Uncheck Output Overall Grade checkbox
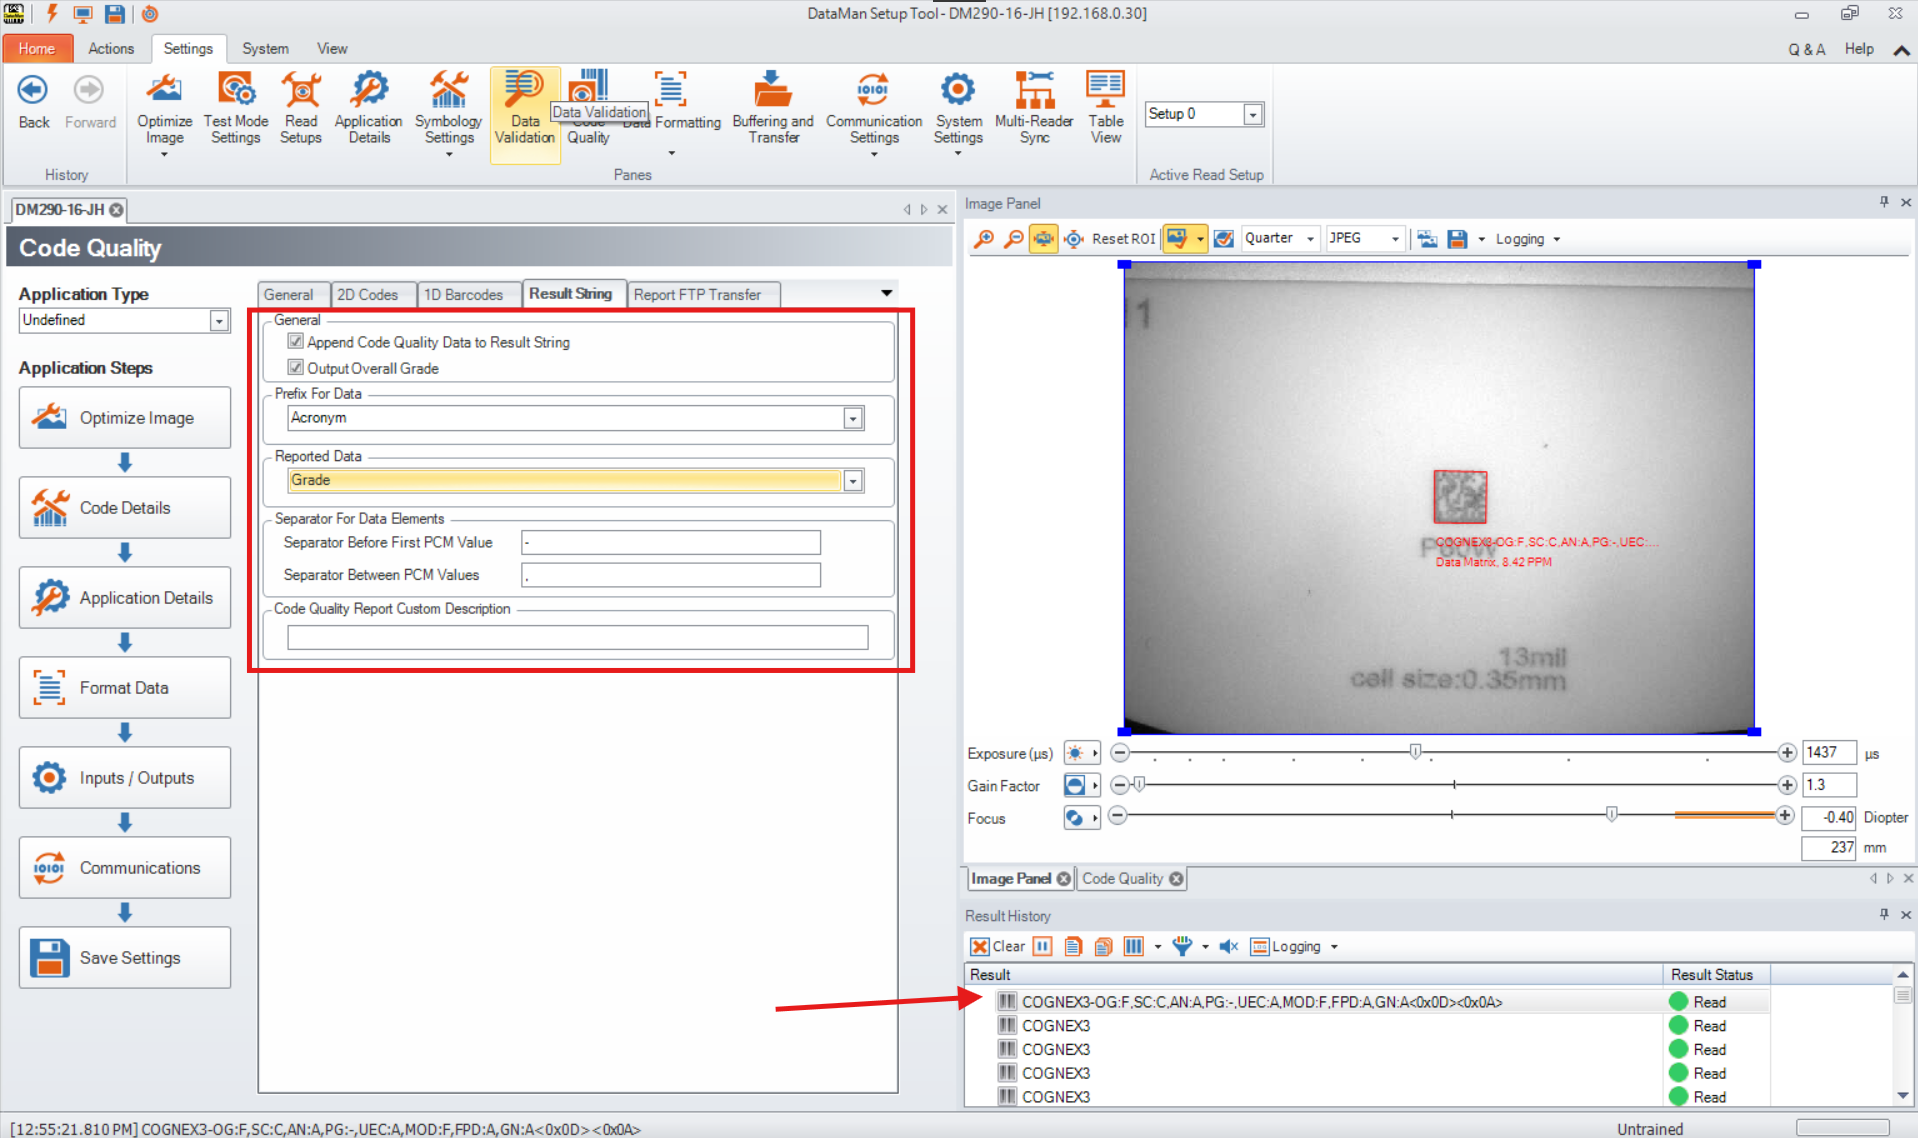1918x1138 pixels. coord(296,368)
